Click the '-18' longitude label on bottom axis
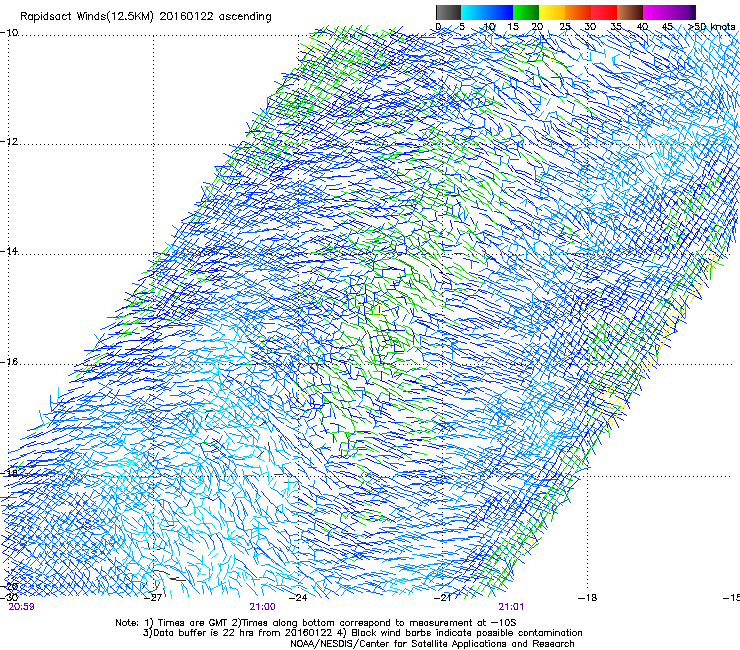This screenshot has height=650, width=740. (588, 598)
